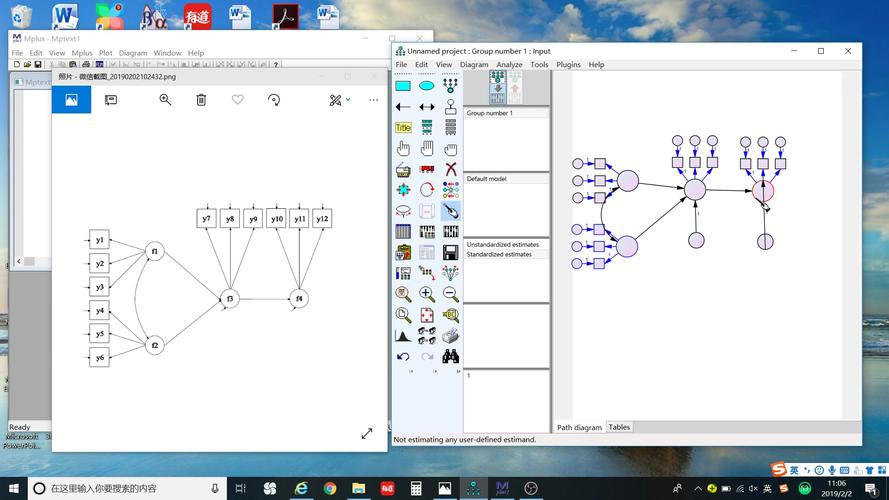
Task: Expand the Photos image to fullscreen
Action: [x=367, y=433]
